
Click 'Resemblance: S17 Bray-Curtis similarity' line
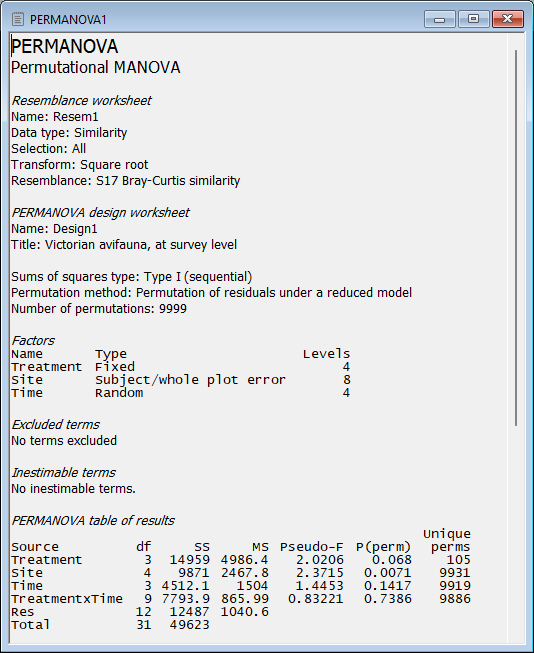click(x=125, y=181)
